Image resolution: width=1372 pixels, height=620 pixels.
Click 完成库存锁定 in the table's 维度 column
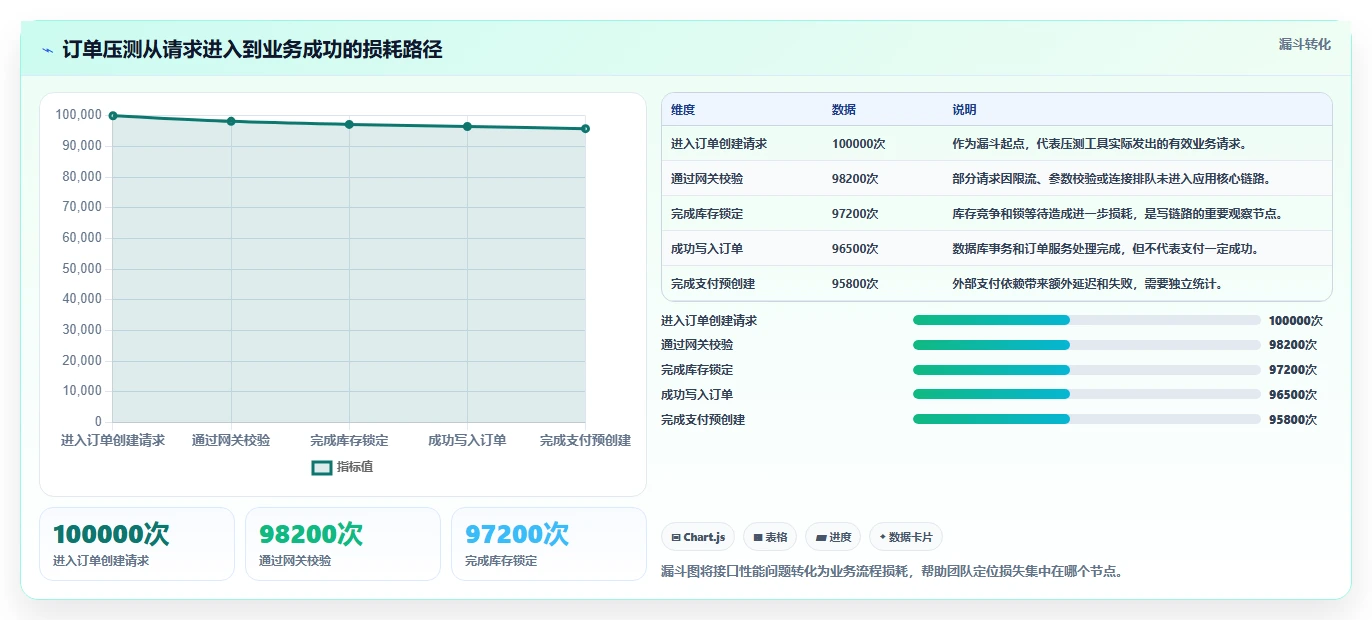coord(707,214)
